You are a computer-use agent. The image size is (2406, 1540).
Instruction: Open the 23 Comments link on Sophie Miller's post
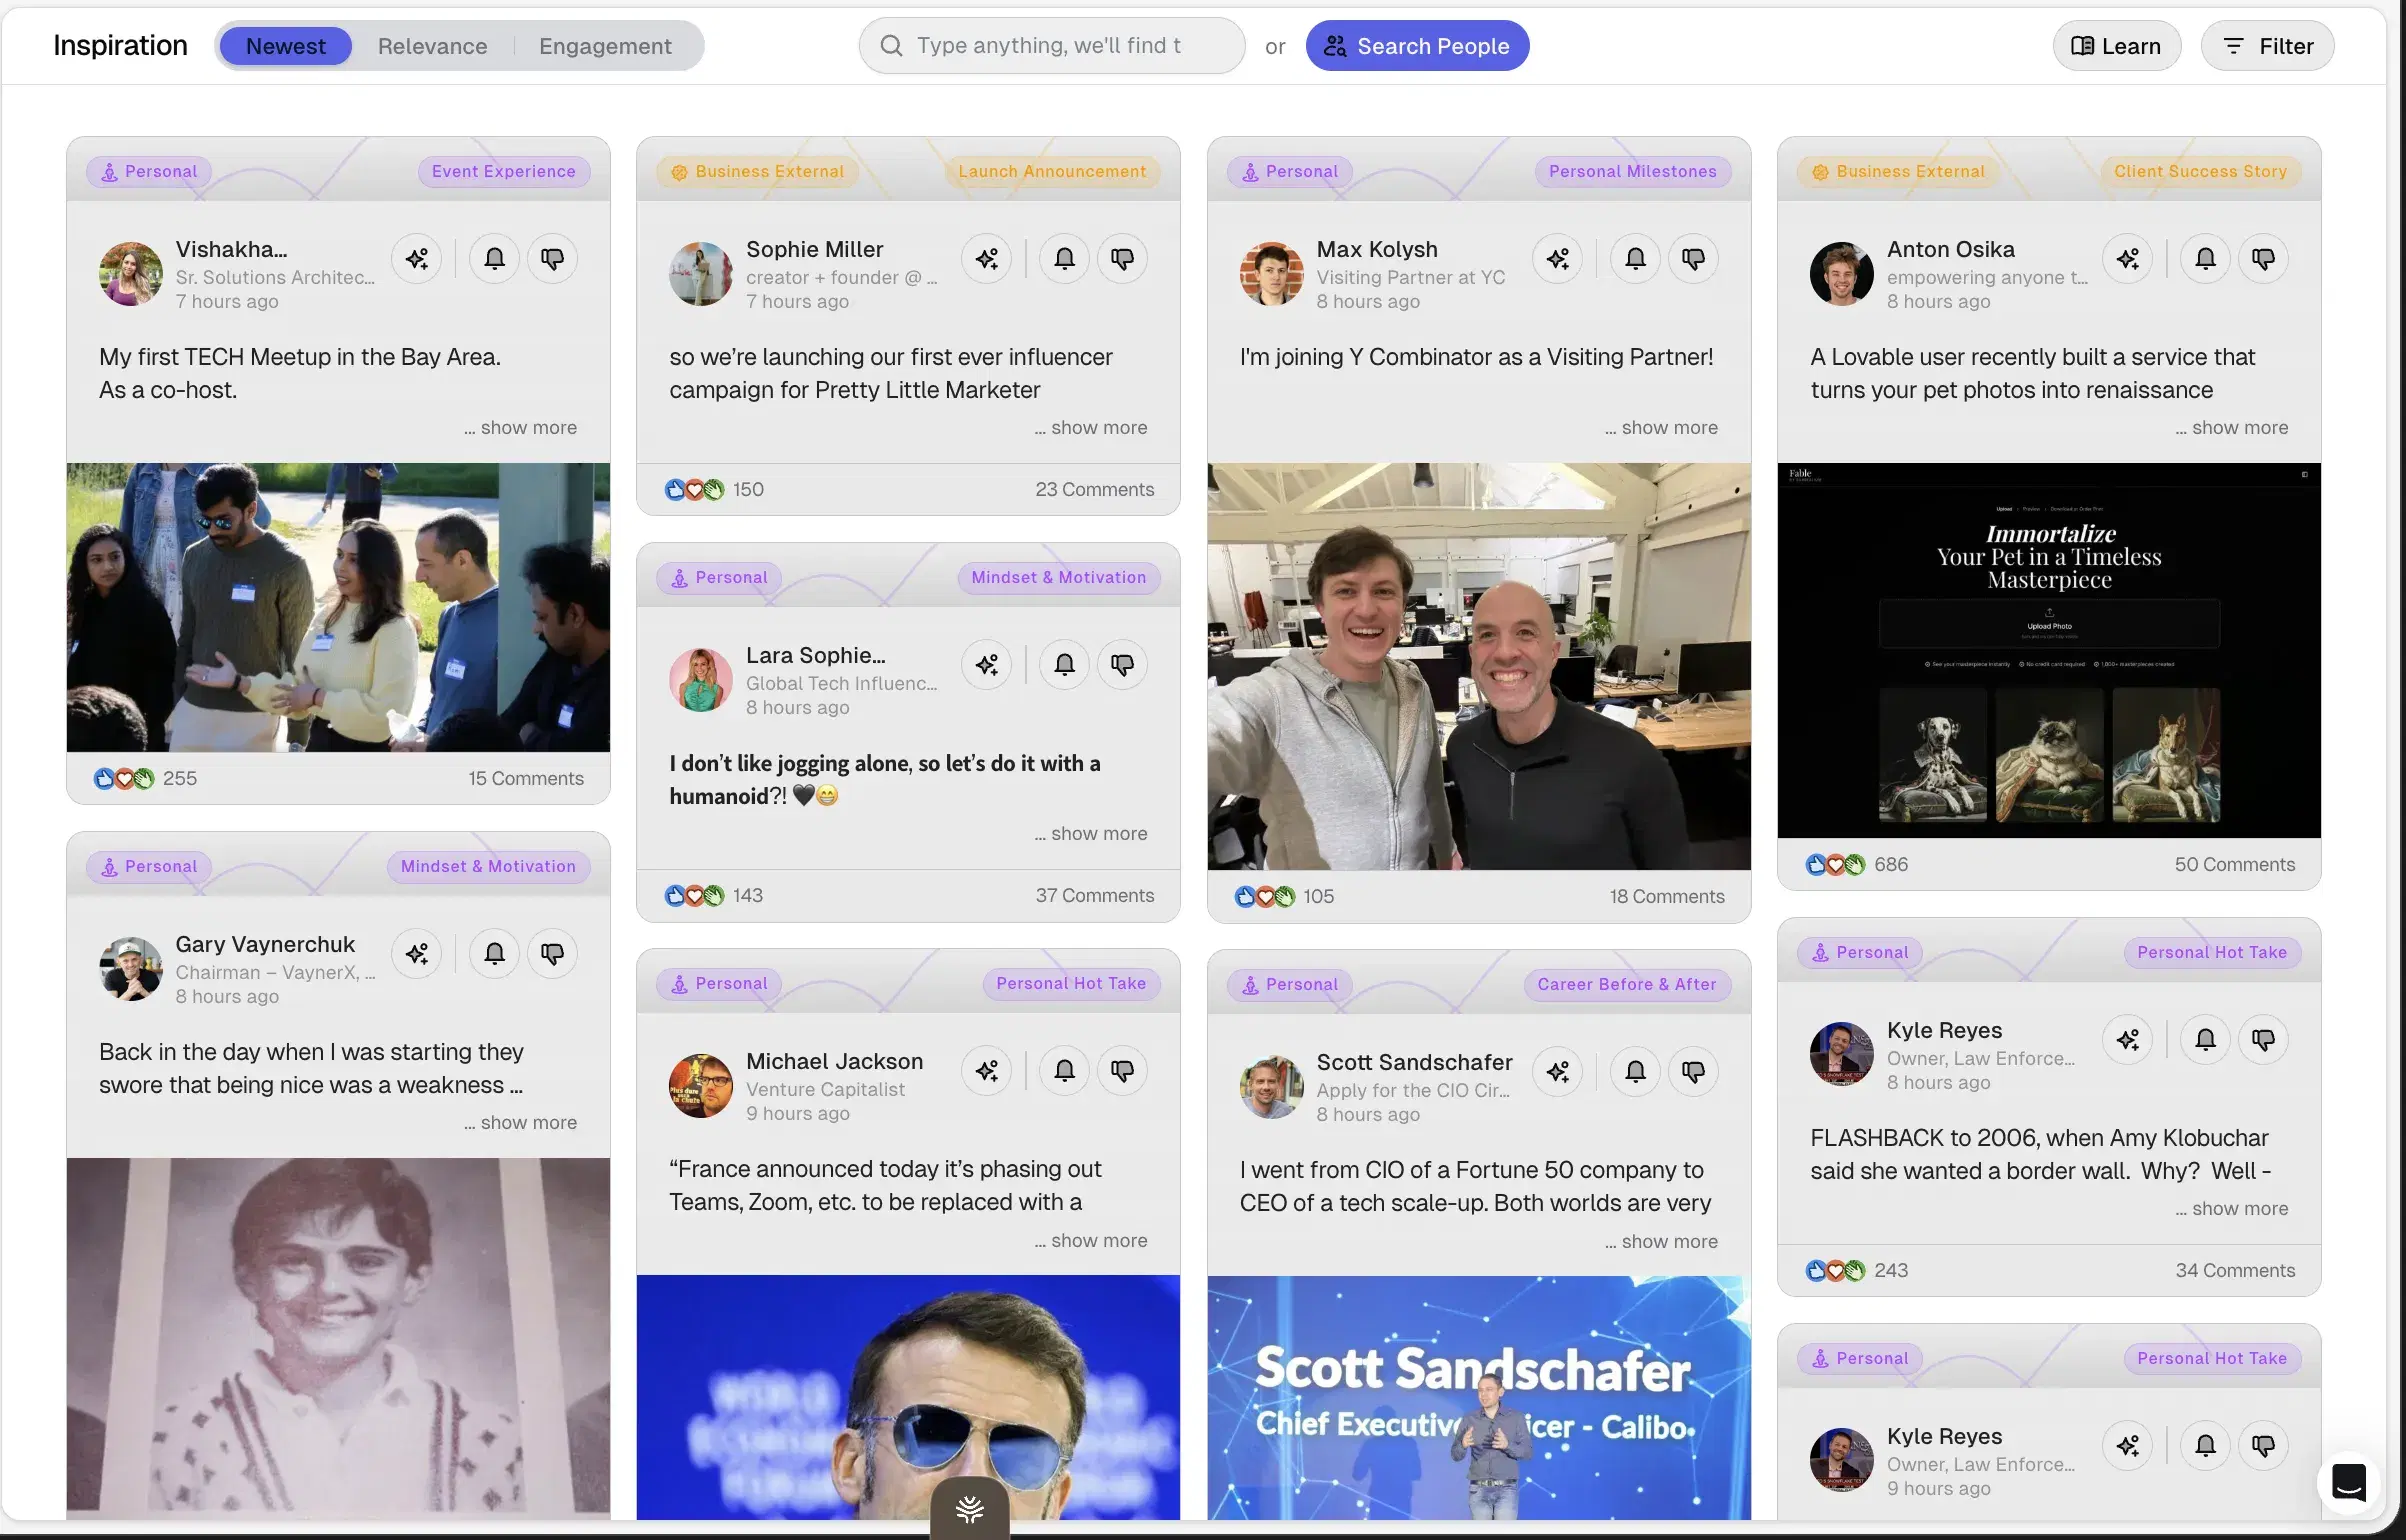(1095, 490)
